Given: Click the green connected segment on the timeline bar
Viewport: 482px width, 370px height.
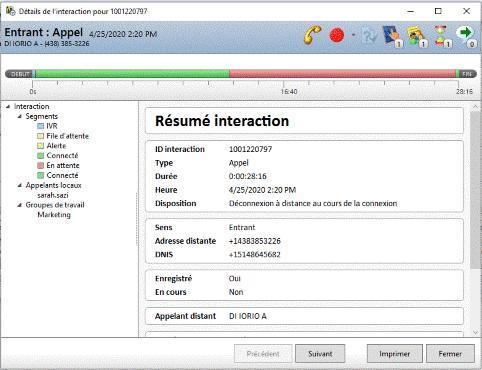Looking at the screenshot, I should coord(133,74).
